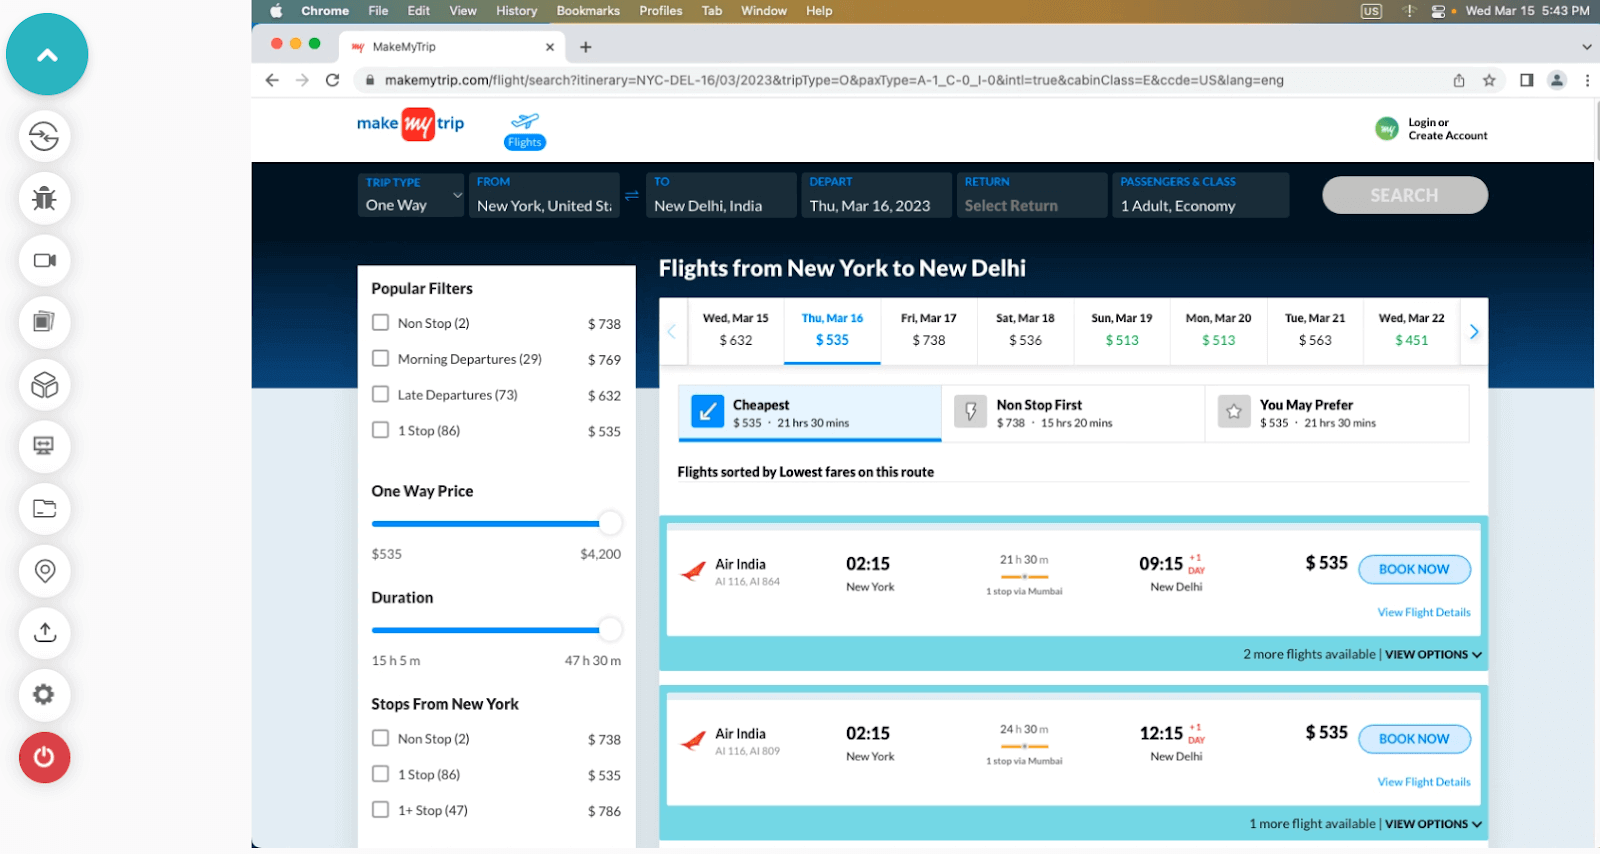The width and height of the screenshot is (1600, 854).
Task: Check 1 Stop (86) under Stops From New York
Action: [x=380, y=774]
